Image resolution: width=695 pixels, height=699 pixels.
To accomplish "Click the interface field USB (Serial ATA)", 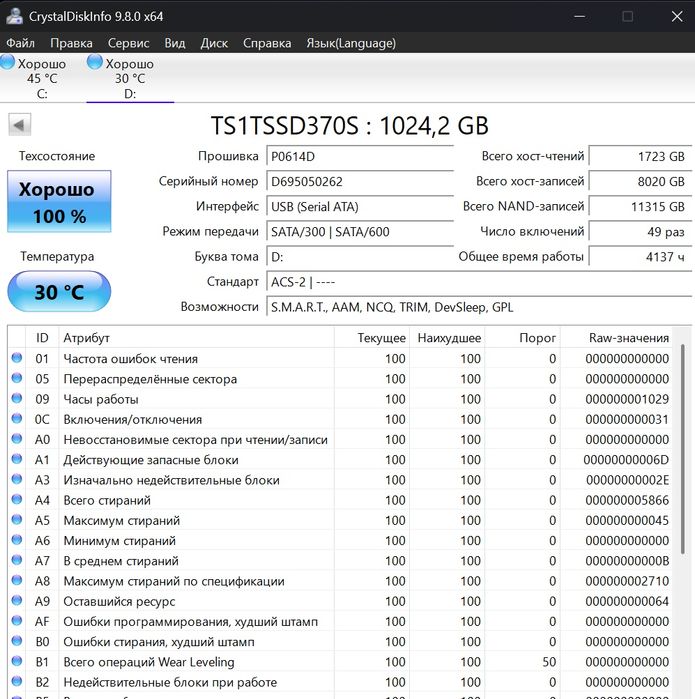I will coord(360,207).
